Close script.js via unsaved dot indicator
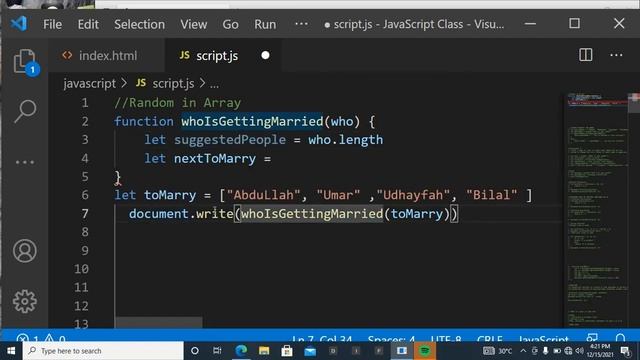 [x=265, y=55]
